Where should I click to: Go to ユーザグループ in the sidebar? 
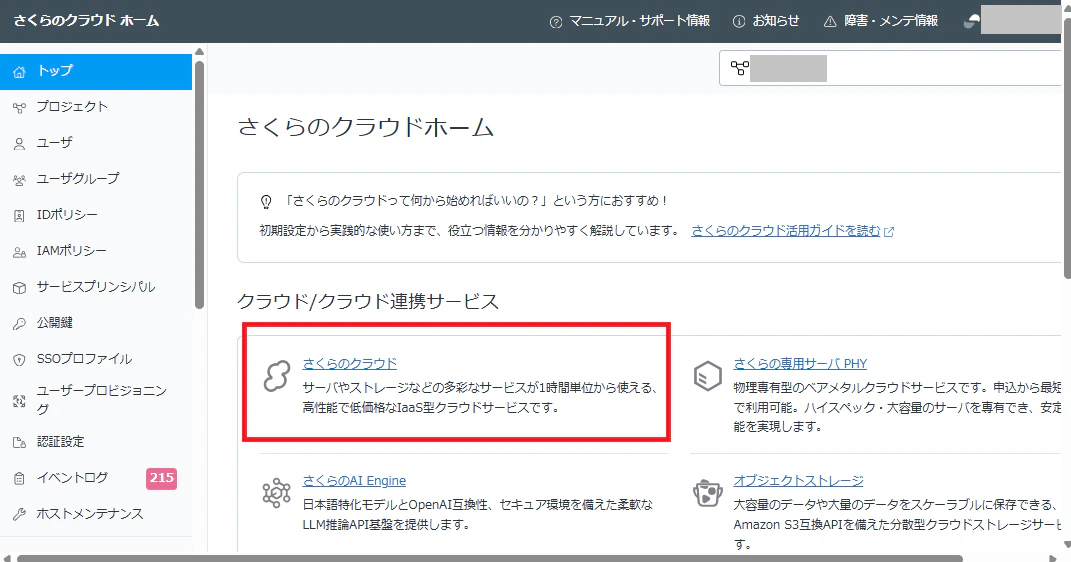pos(96,180)
